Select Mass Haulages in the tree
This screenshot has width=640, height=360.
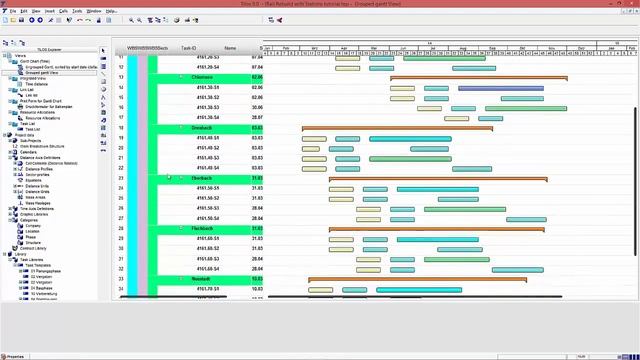coord(38,203)
